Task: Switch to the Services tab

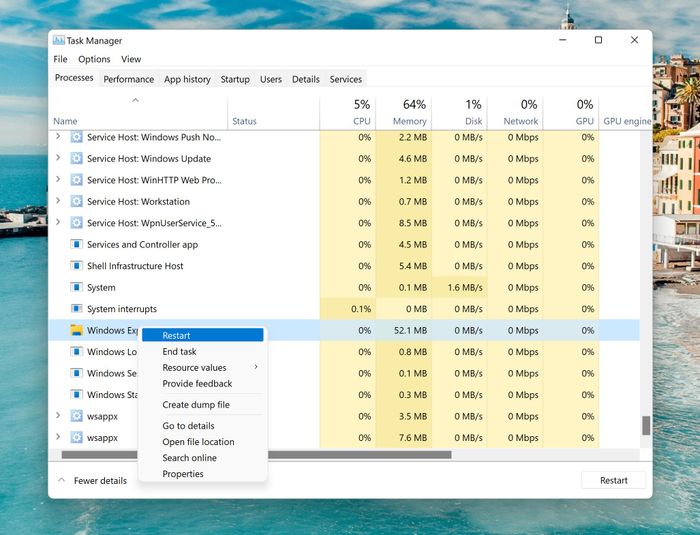Action: click(x=346, y=79)
